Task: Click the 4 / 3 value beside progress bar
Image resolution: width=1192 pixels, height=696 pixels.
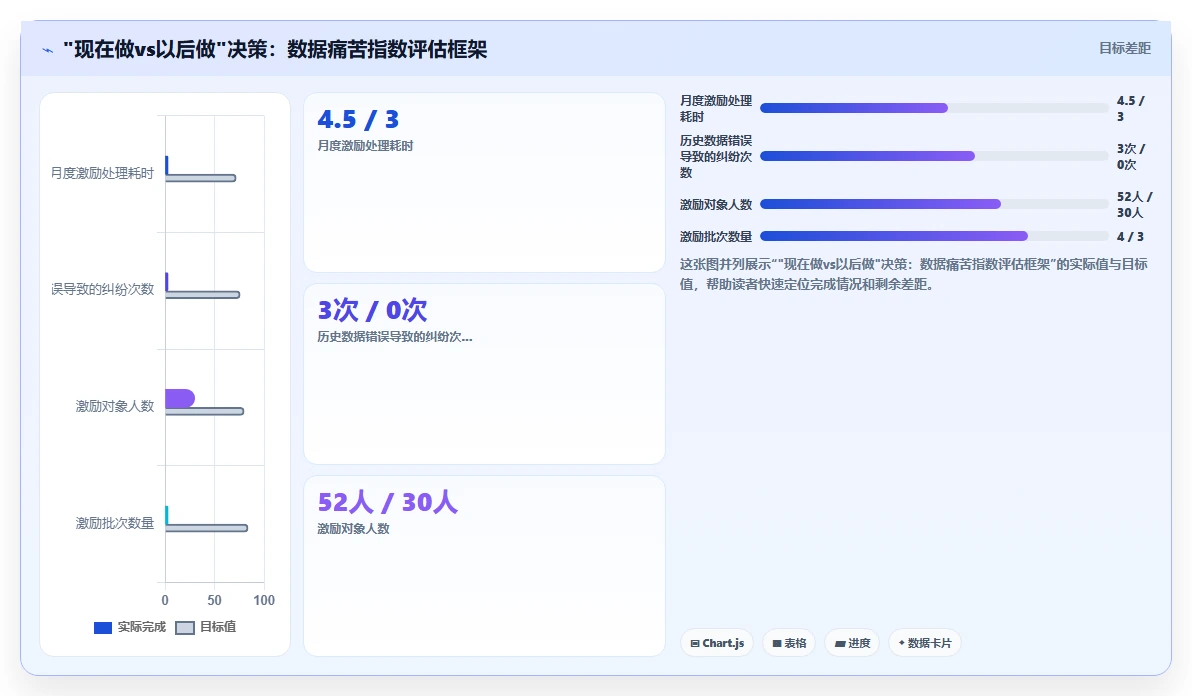Action: [1130, 236]
